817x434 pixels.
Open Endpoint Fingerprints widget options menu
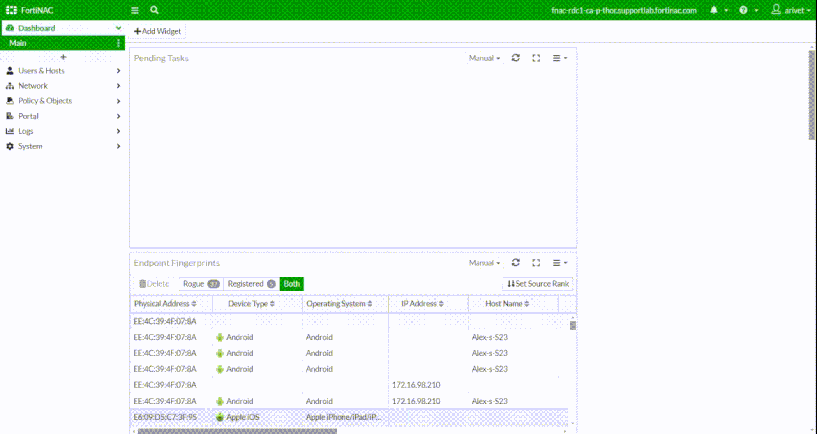pos(560,263)
